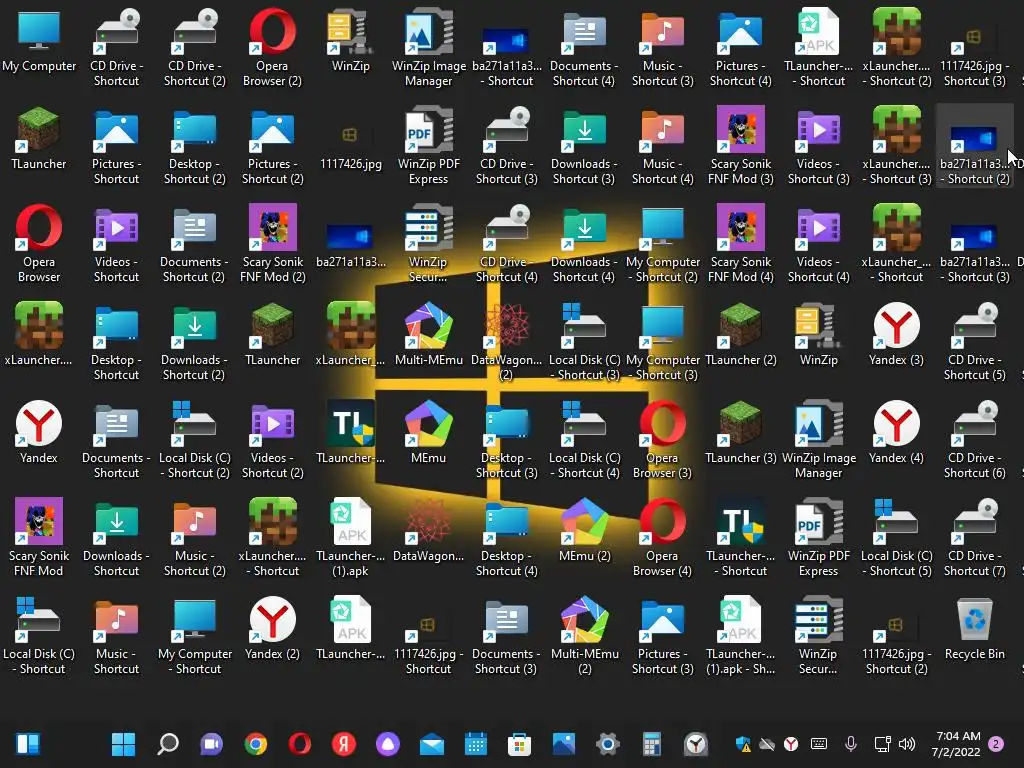Select Opera Browser (4) desktop icon
Screen dimensions: 1024x768
tap(662, 536)
